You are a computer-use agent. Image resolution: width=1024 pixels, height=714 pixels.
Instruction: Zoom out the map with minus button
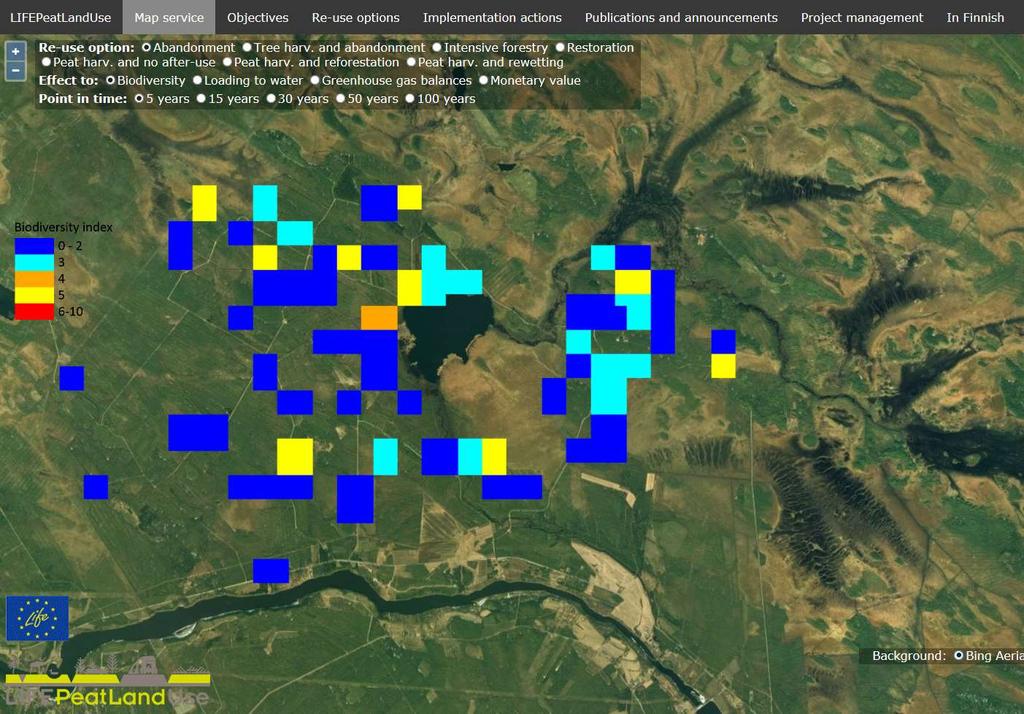(x=16, y=71)
